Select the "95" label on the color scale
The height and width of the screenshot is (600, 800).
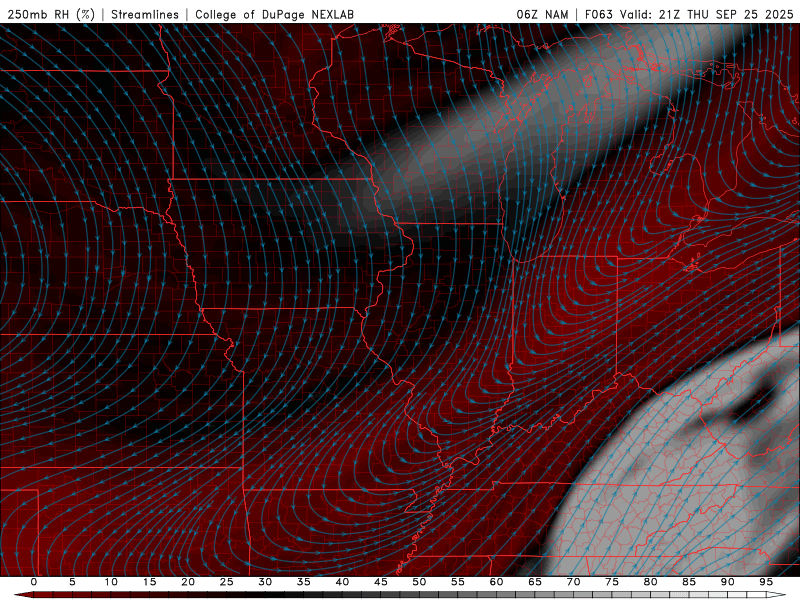[x=766, y=582]
